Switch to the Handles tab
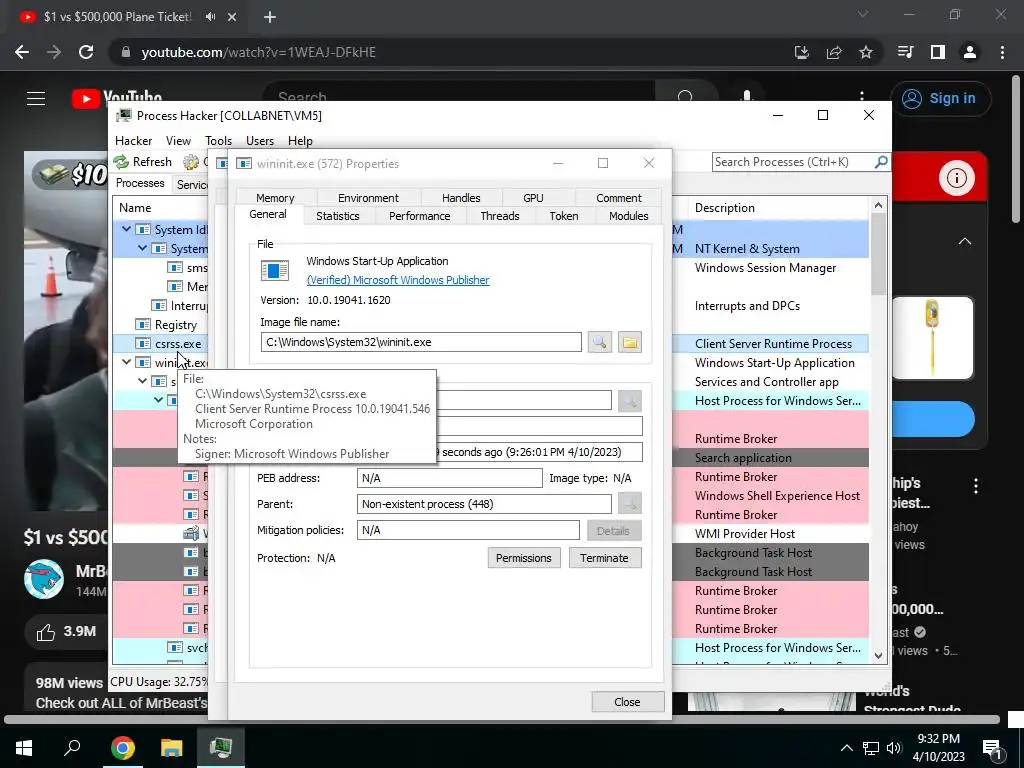Screen dimensions: 1024x768 (x=461, y=198)
